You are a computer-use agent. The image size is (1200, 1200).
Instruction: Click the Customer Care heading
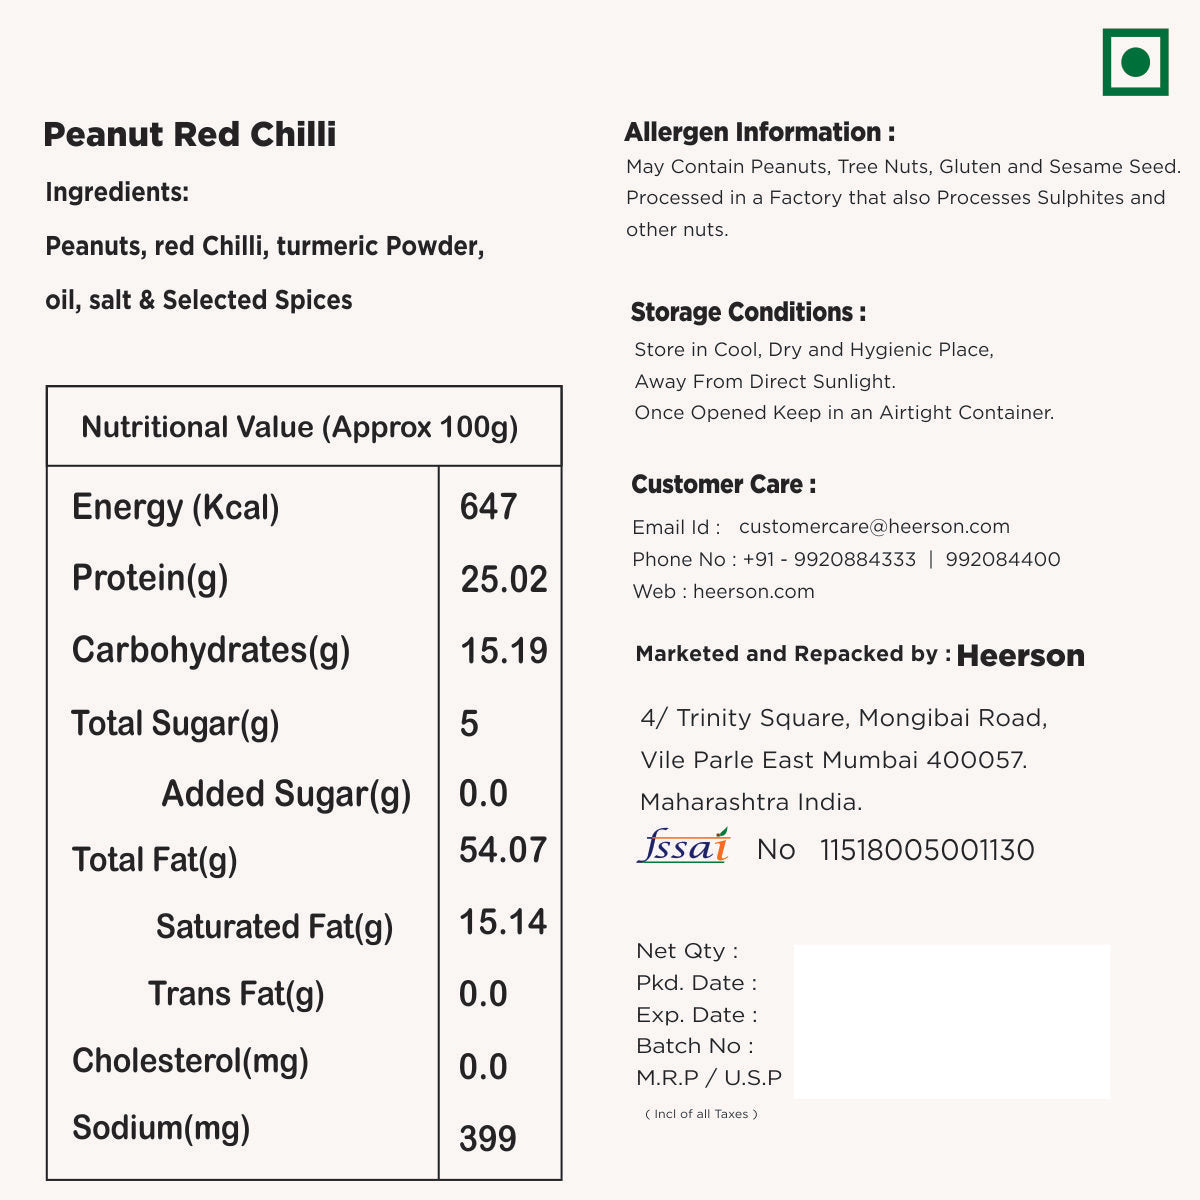coord(724,485)
